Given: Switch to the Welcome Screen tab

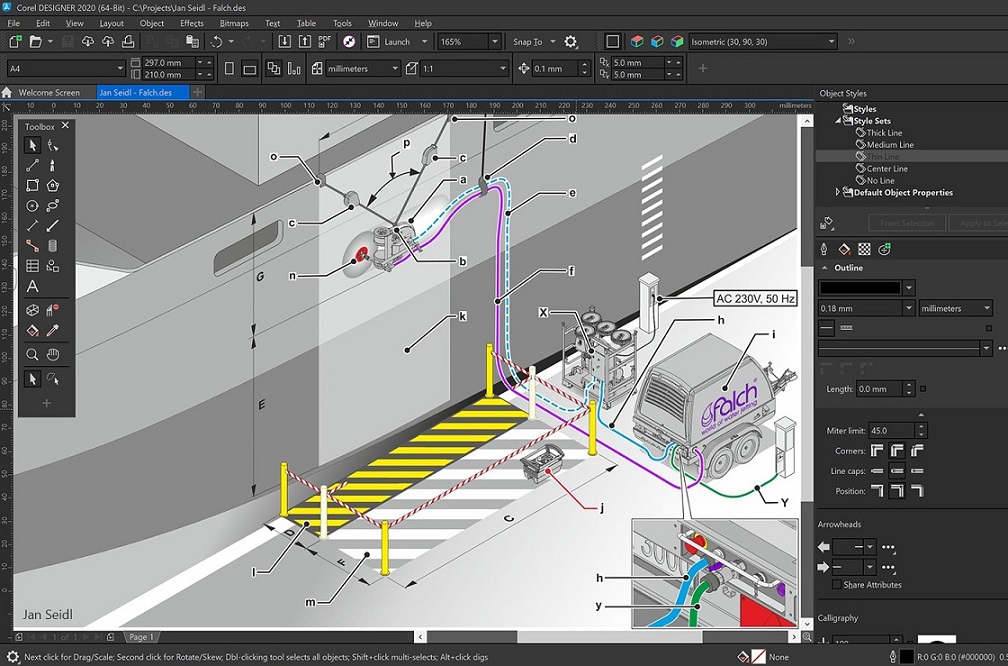Looking at the screenshot, I should (49, 92).
